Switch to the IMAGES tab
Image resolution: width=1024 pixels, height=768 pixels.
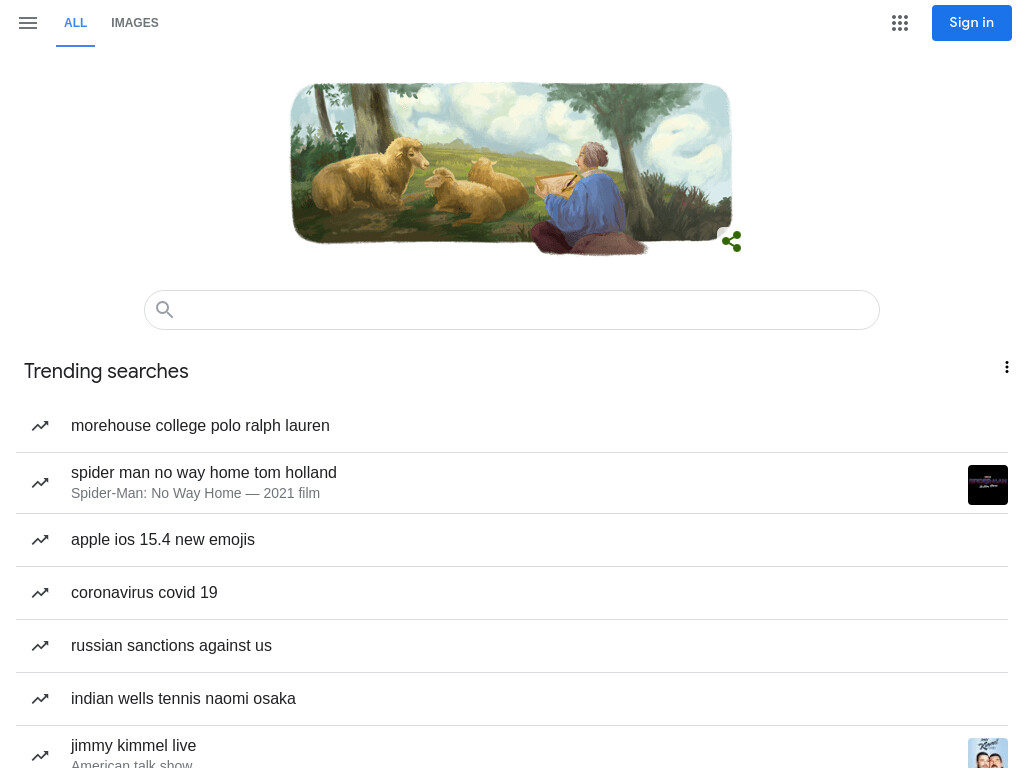point(135,23)
